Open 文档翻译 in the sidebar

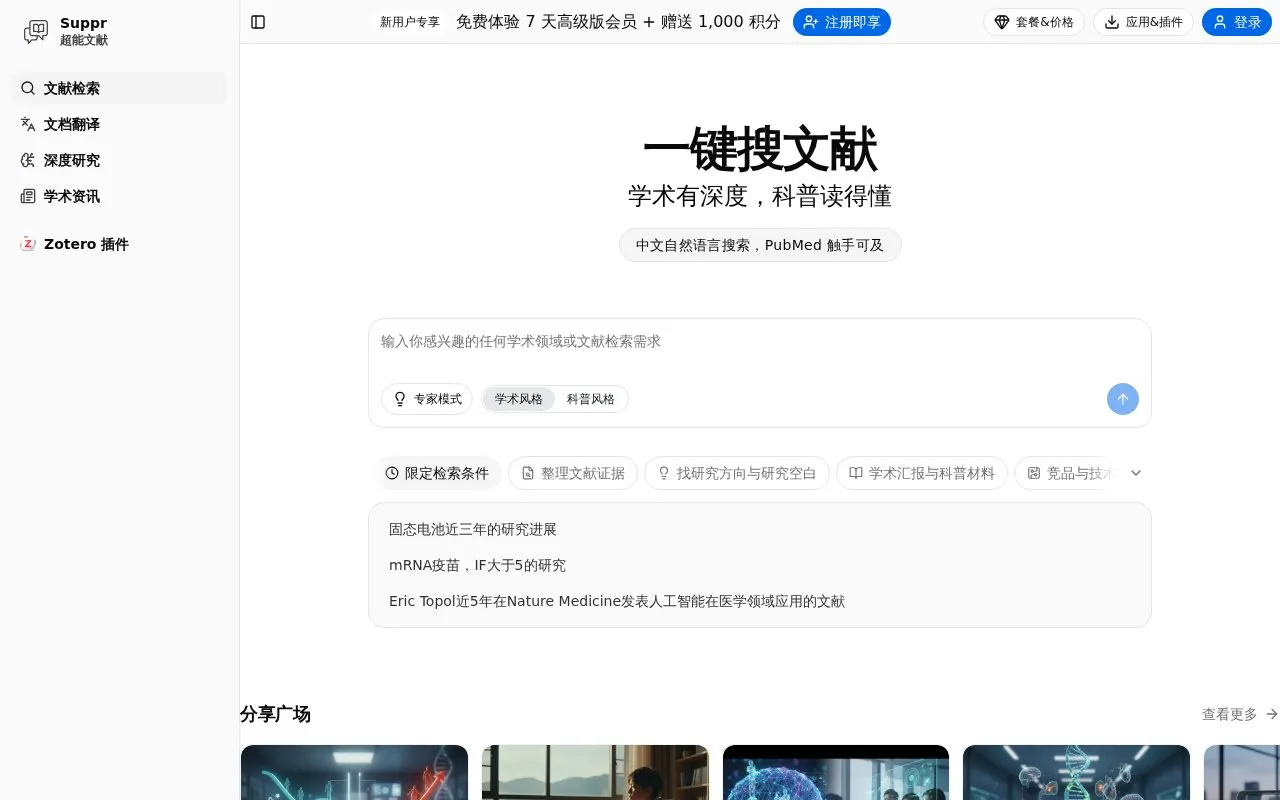point(119,124)
